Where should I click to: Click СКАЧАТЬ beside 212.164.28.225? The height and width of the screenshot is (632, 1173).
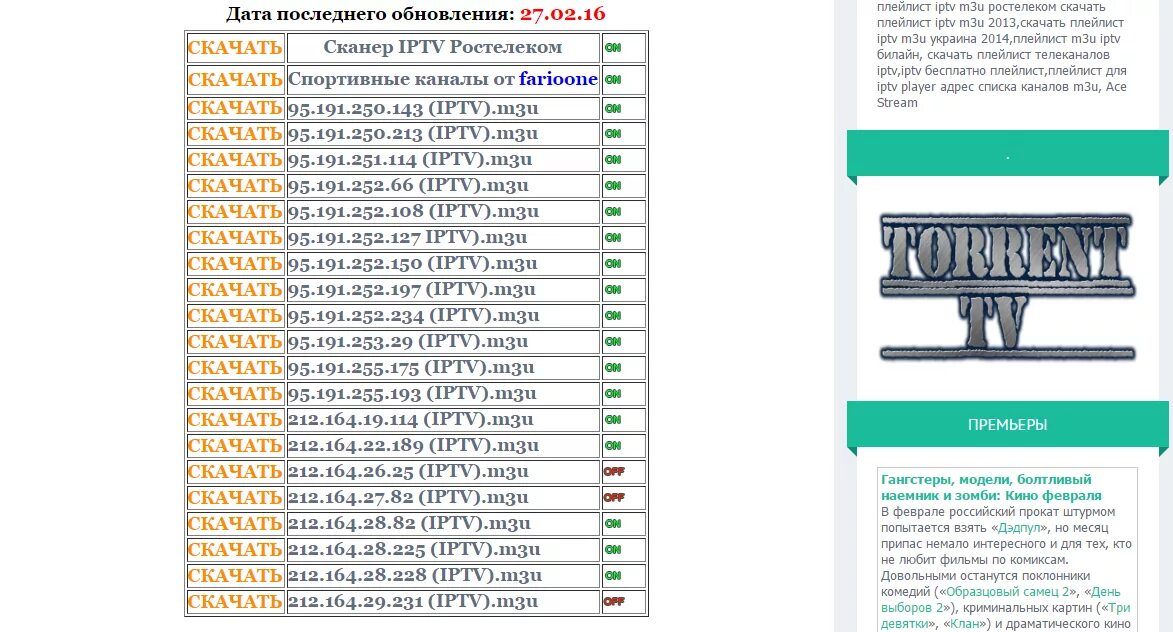[x=235, y=550]
